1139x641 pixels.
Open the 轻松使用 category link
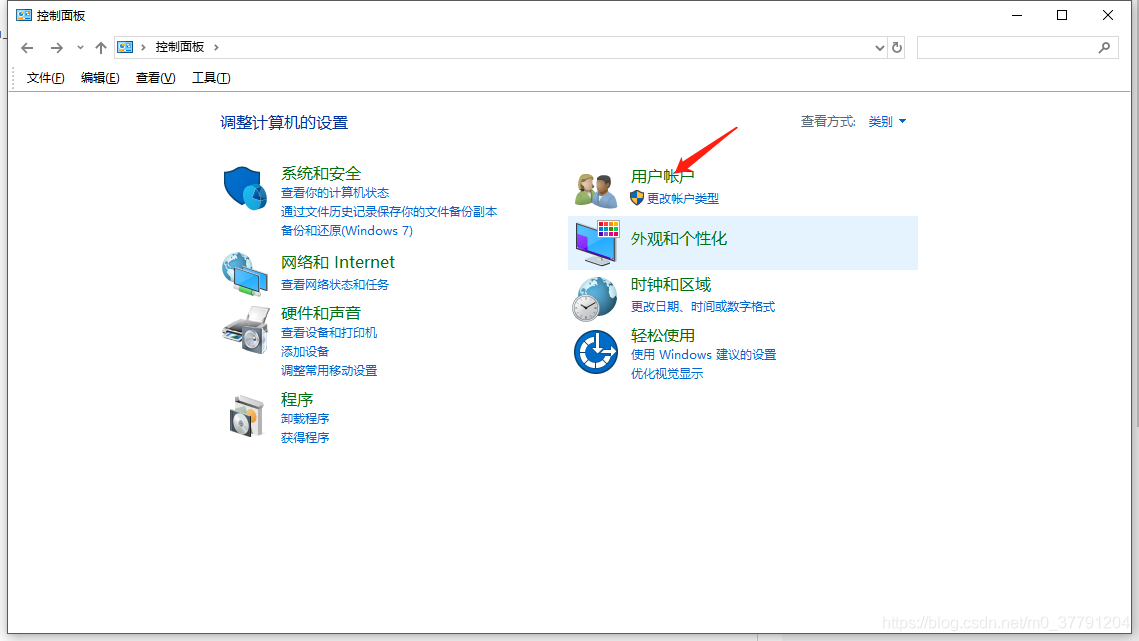tap(662, 336)
